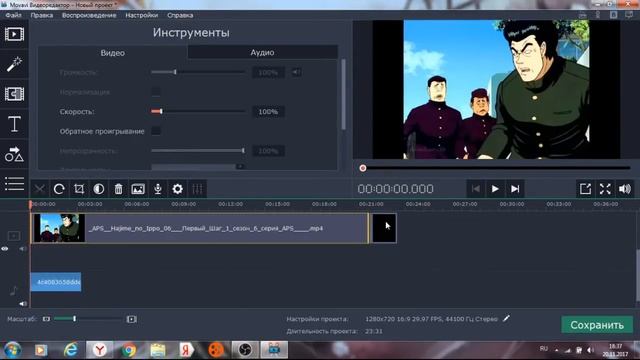Select the Hajime_no_Ippo video clip
Screen dimensions: 640x360
[200, 228]
